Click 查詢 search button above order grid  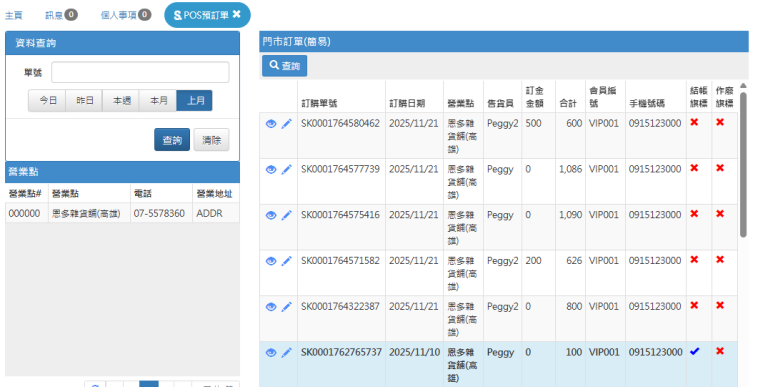285,66
